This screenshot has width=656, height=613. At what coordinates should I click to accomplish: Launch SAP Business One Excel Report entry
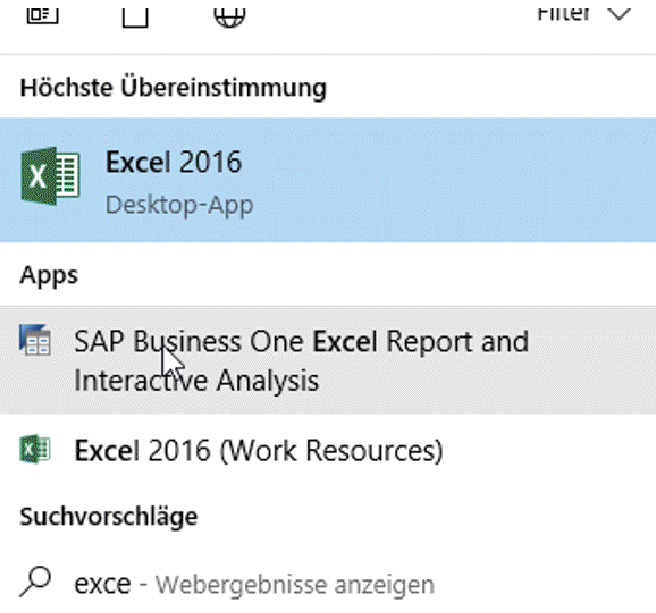301,342
